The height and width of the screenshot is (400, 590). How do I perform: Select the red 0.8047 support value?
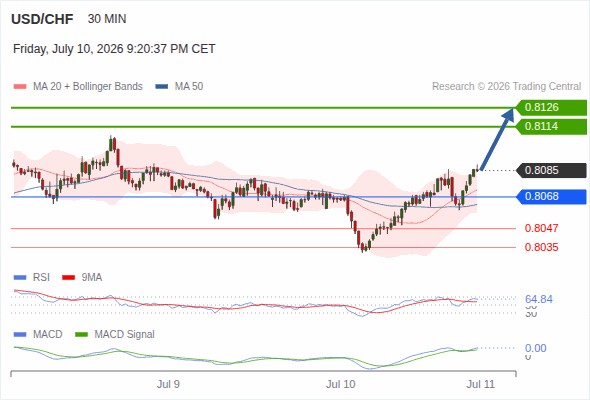click(541, 228)
